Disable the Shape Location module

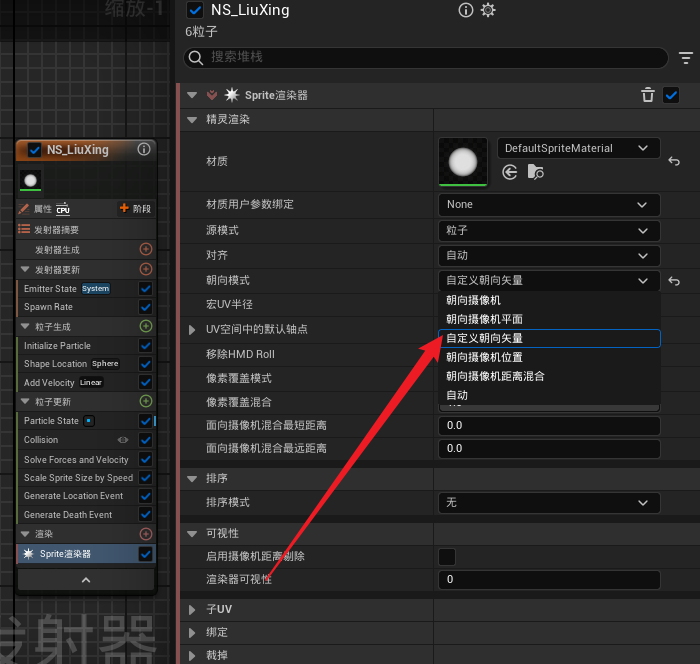pos(146,364)
